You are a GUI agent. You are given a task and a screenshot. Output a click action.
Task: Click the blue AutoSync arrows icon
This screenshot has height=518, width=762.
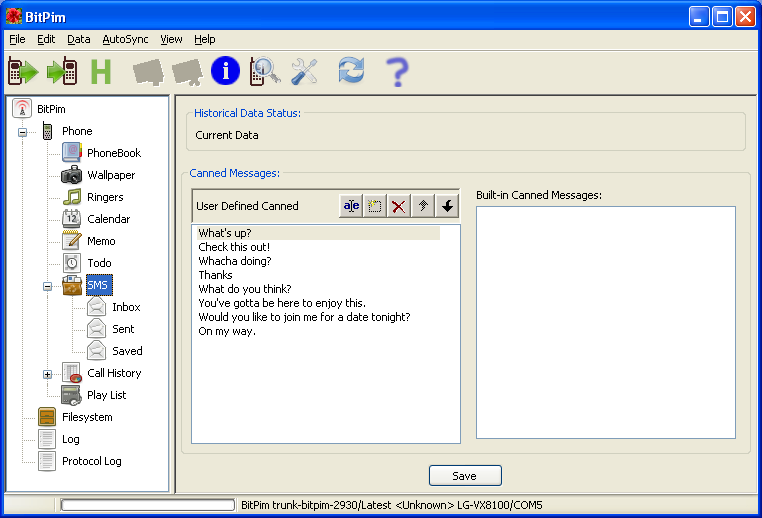click(351, 70)
